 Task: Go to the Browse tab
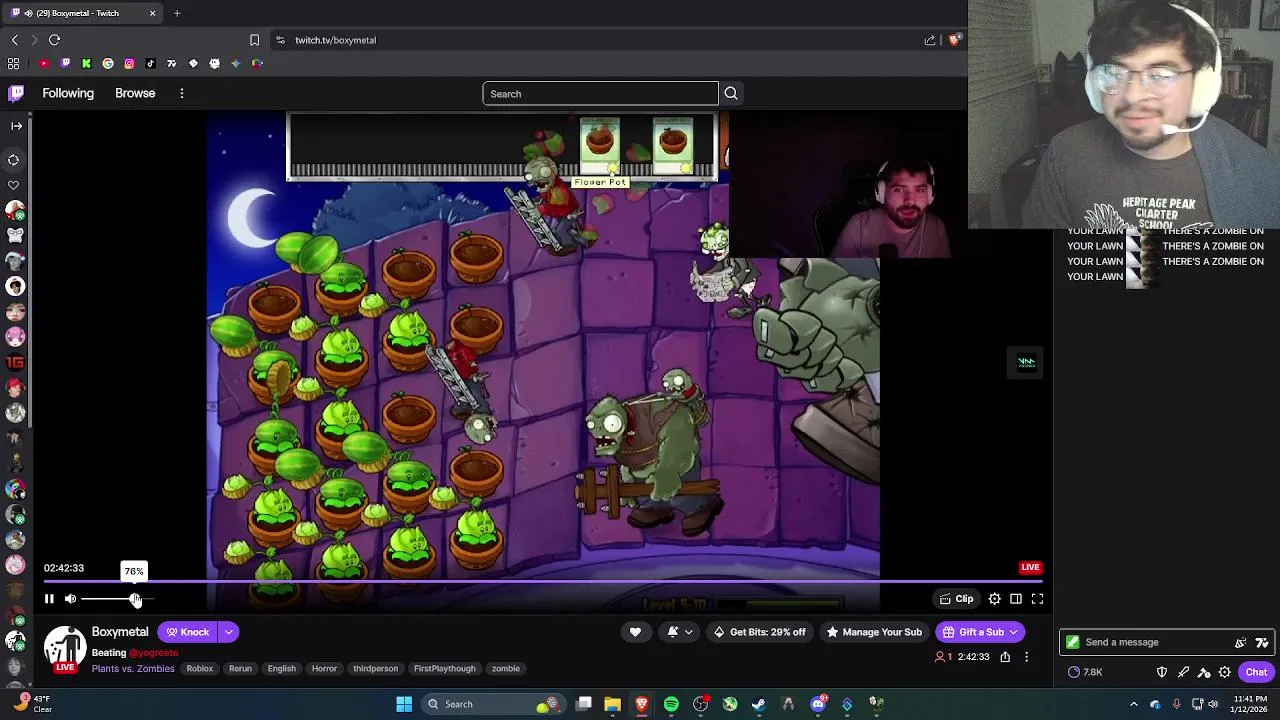tap(135, 93)
